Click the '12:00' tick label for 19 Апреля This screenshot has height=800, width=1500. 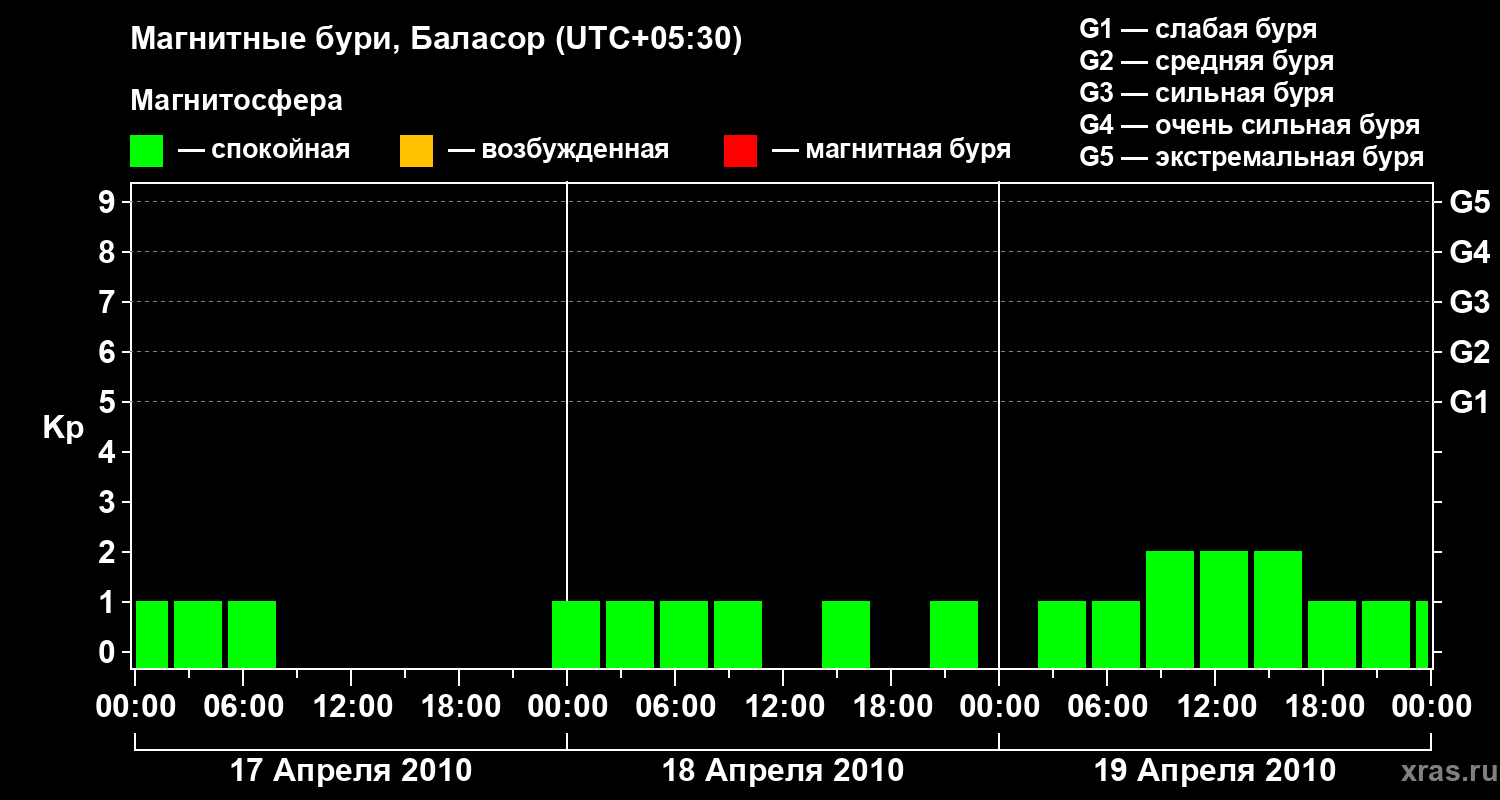1215,706
